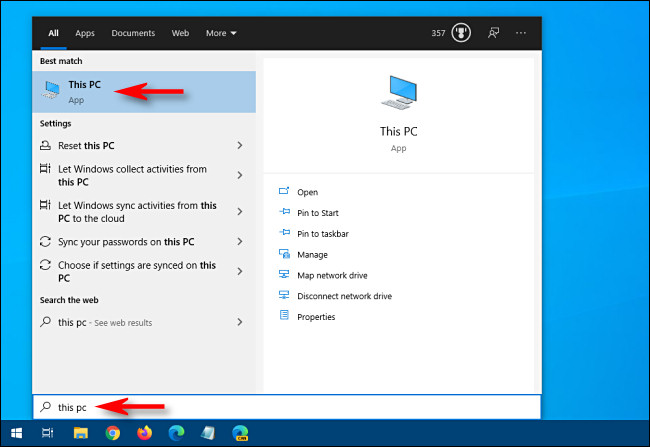Click the collect activities timeline icon
The image size is (650, 447).
pyautogui.click(x=45, y=169)
